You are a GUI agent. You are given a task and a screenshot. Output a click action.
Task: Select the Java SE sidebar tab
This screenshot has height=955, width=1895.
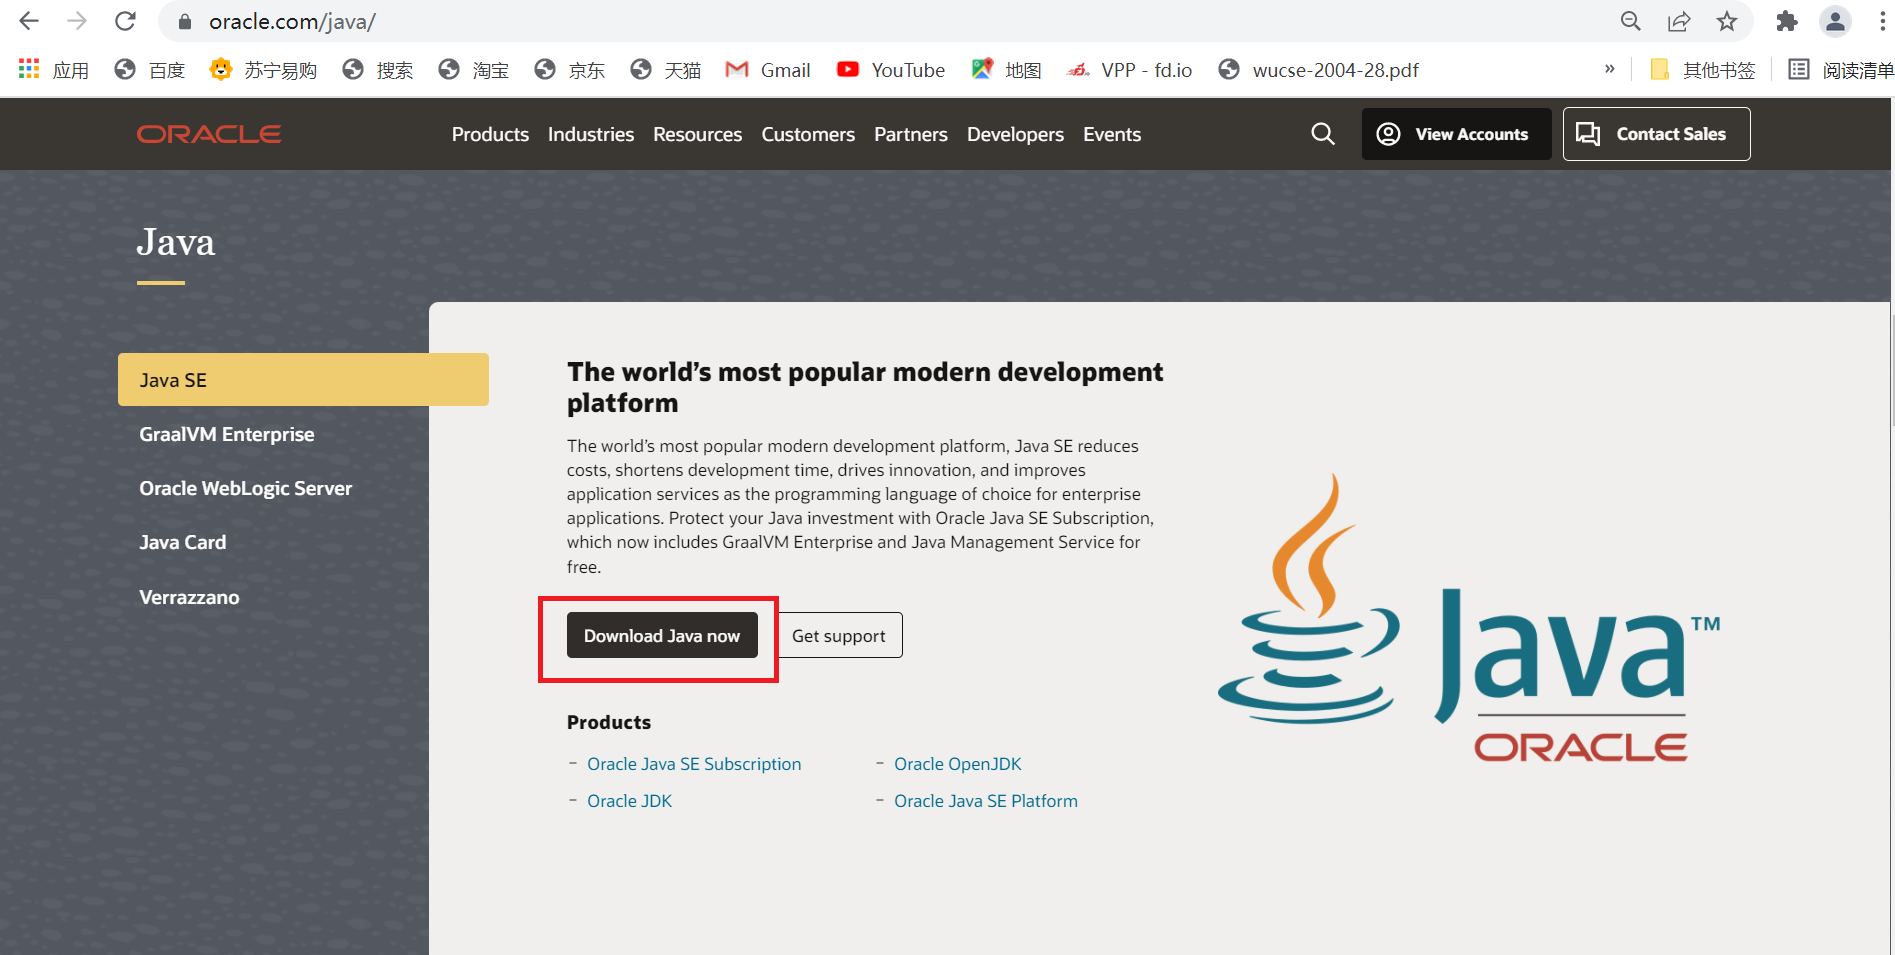tap(303, 380)
